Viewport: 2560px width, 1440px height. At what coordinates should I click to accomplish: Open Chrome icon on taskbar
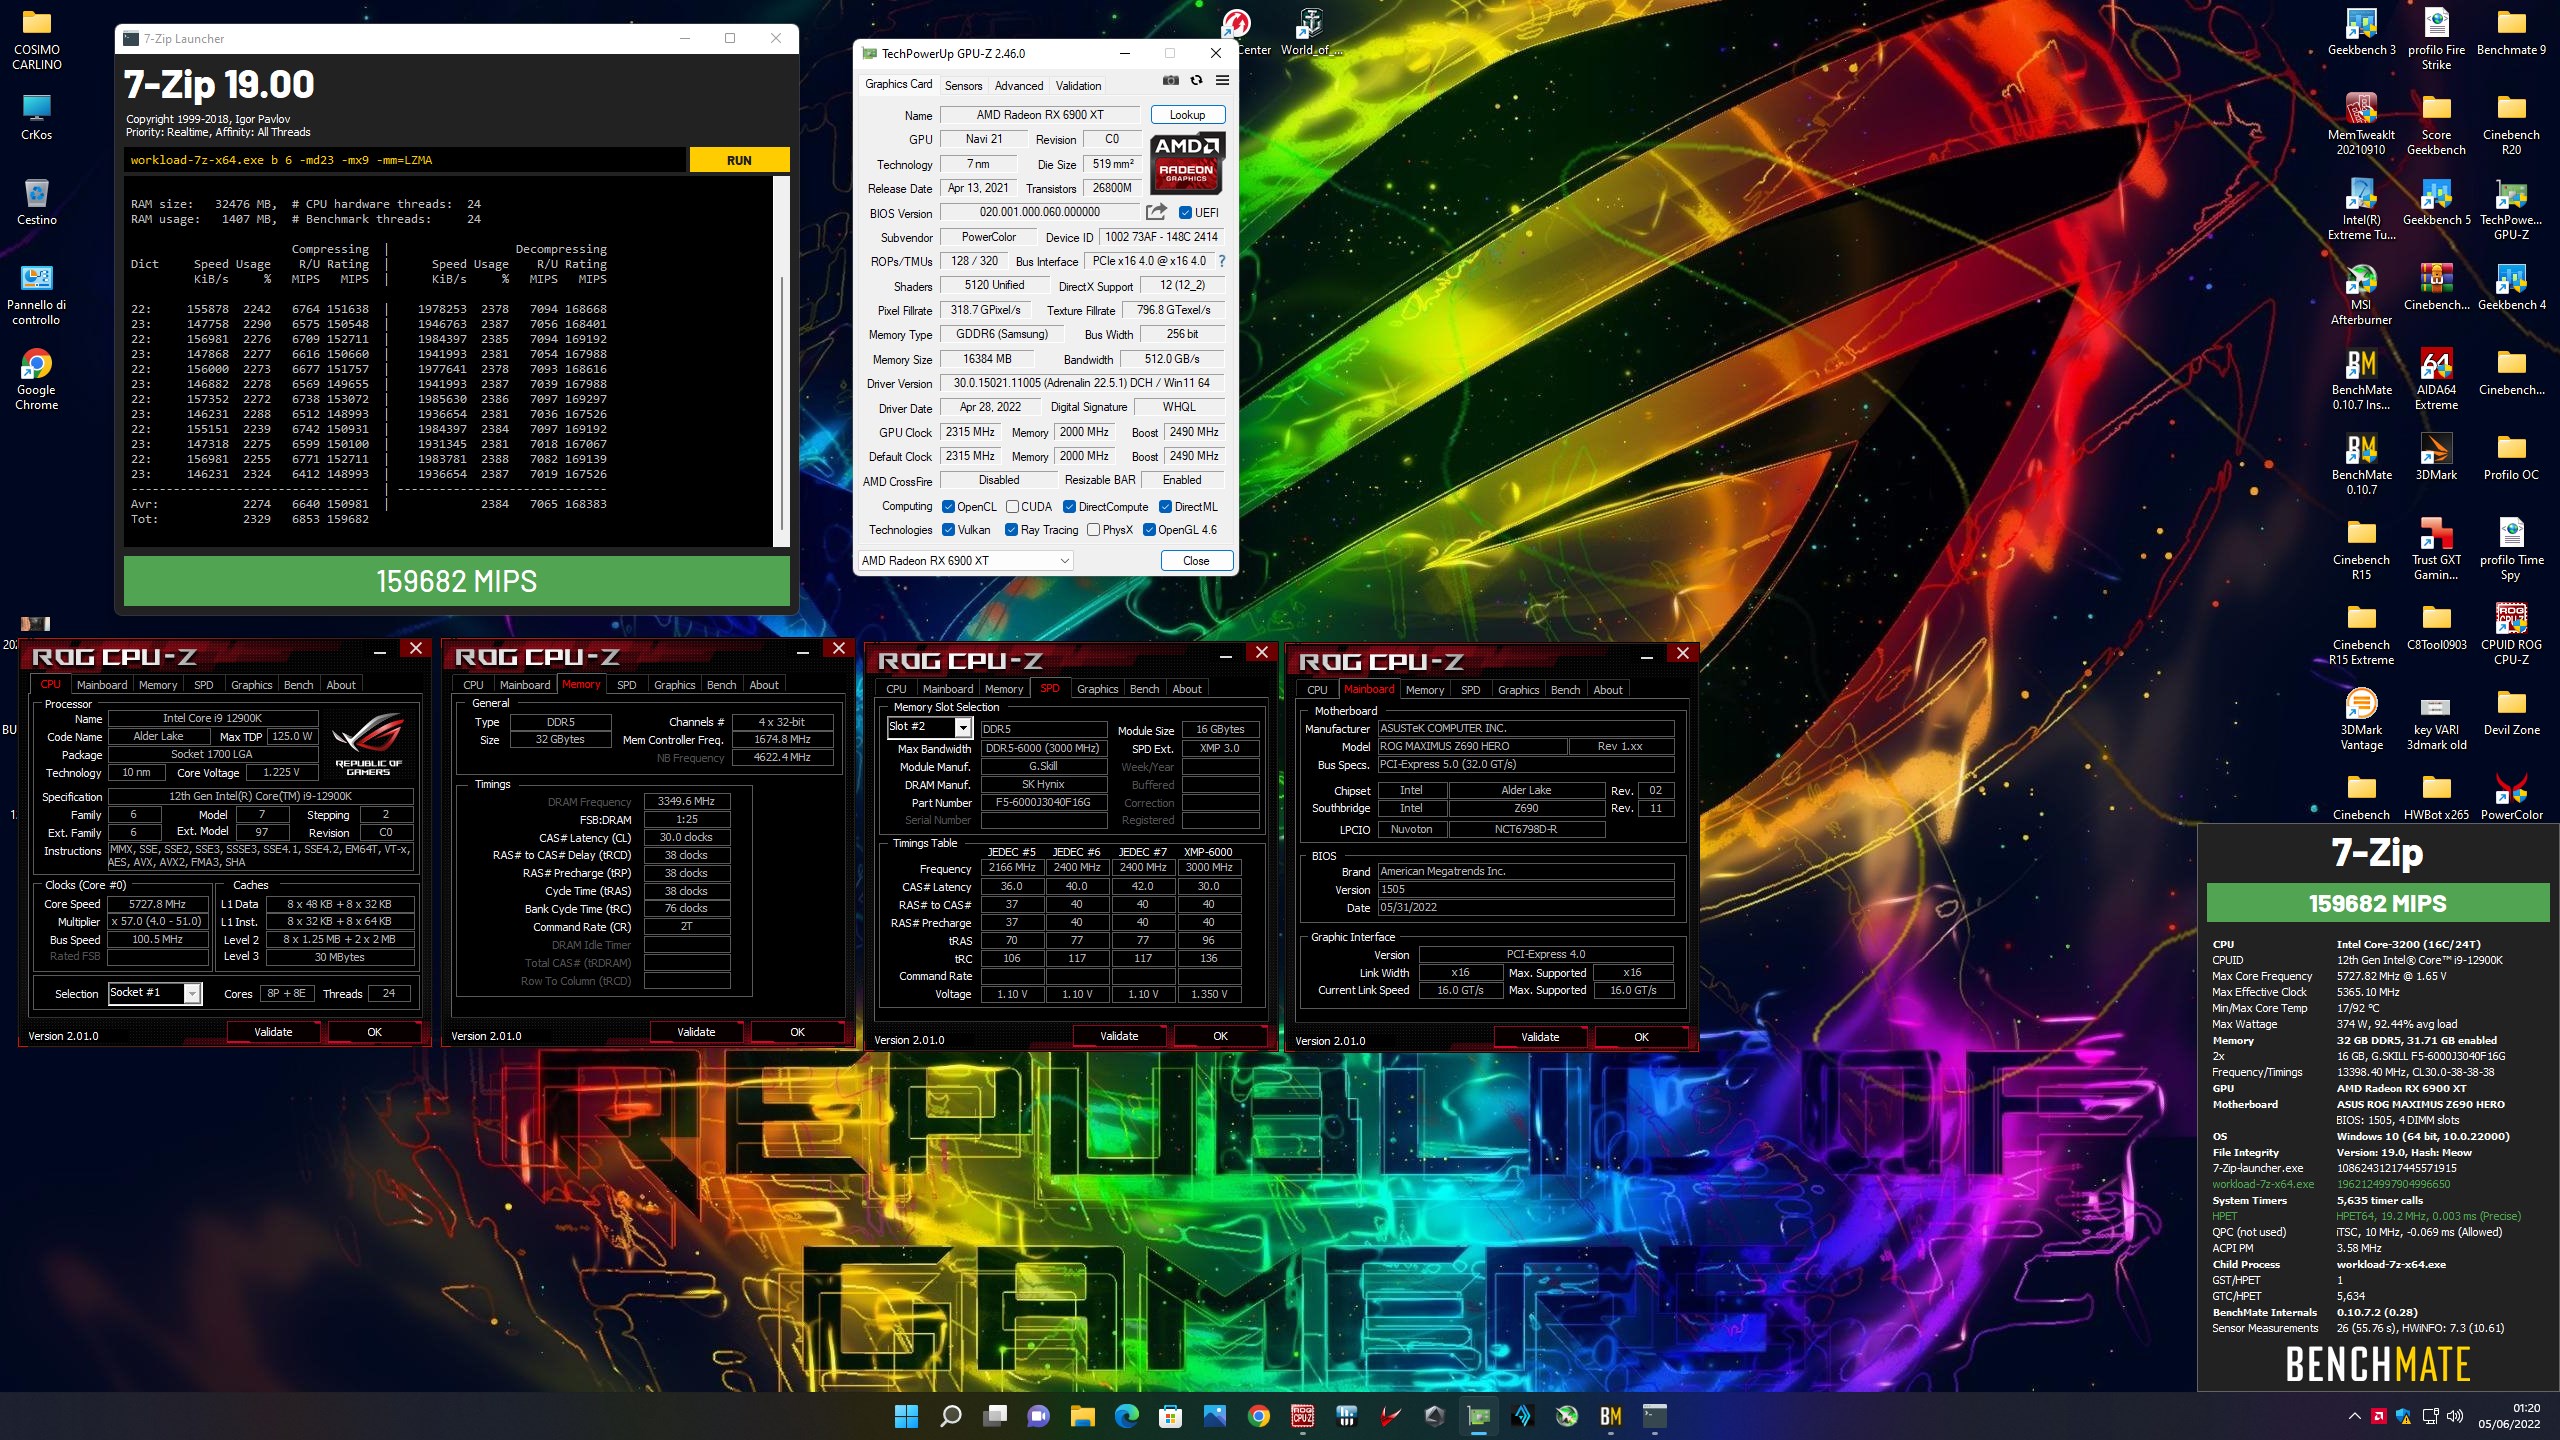(1258, 1416)
